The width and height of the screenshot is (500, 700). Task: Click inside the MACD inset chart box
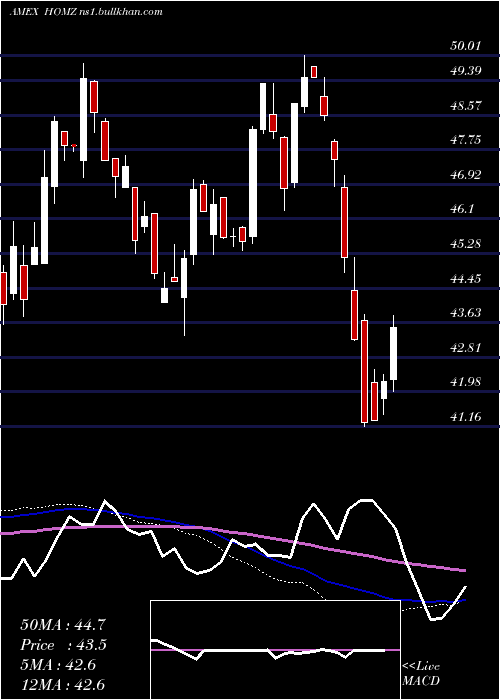click(x=275, y=650)
